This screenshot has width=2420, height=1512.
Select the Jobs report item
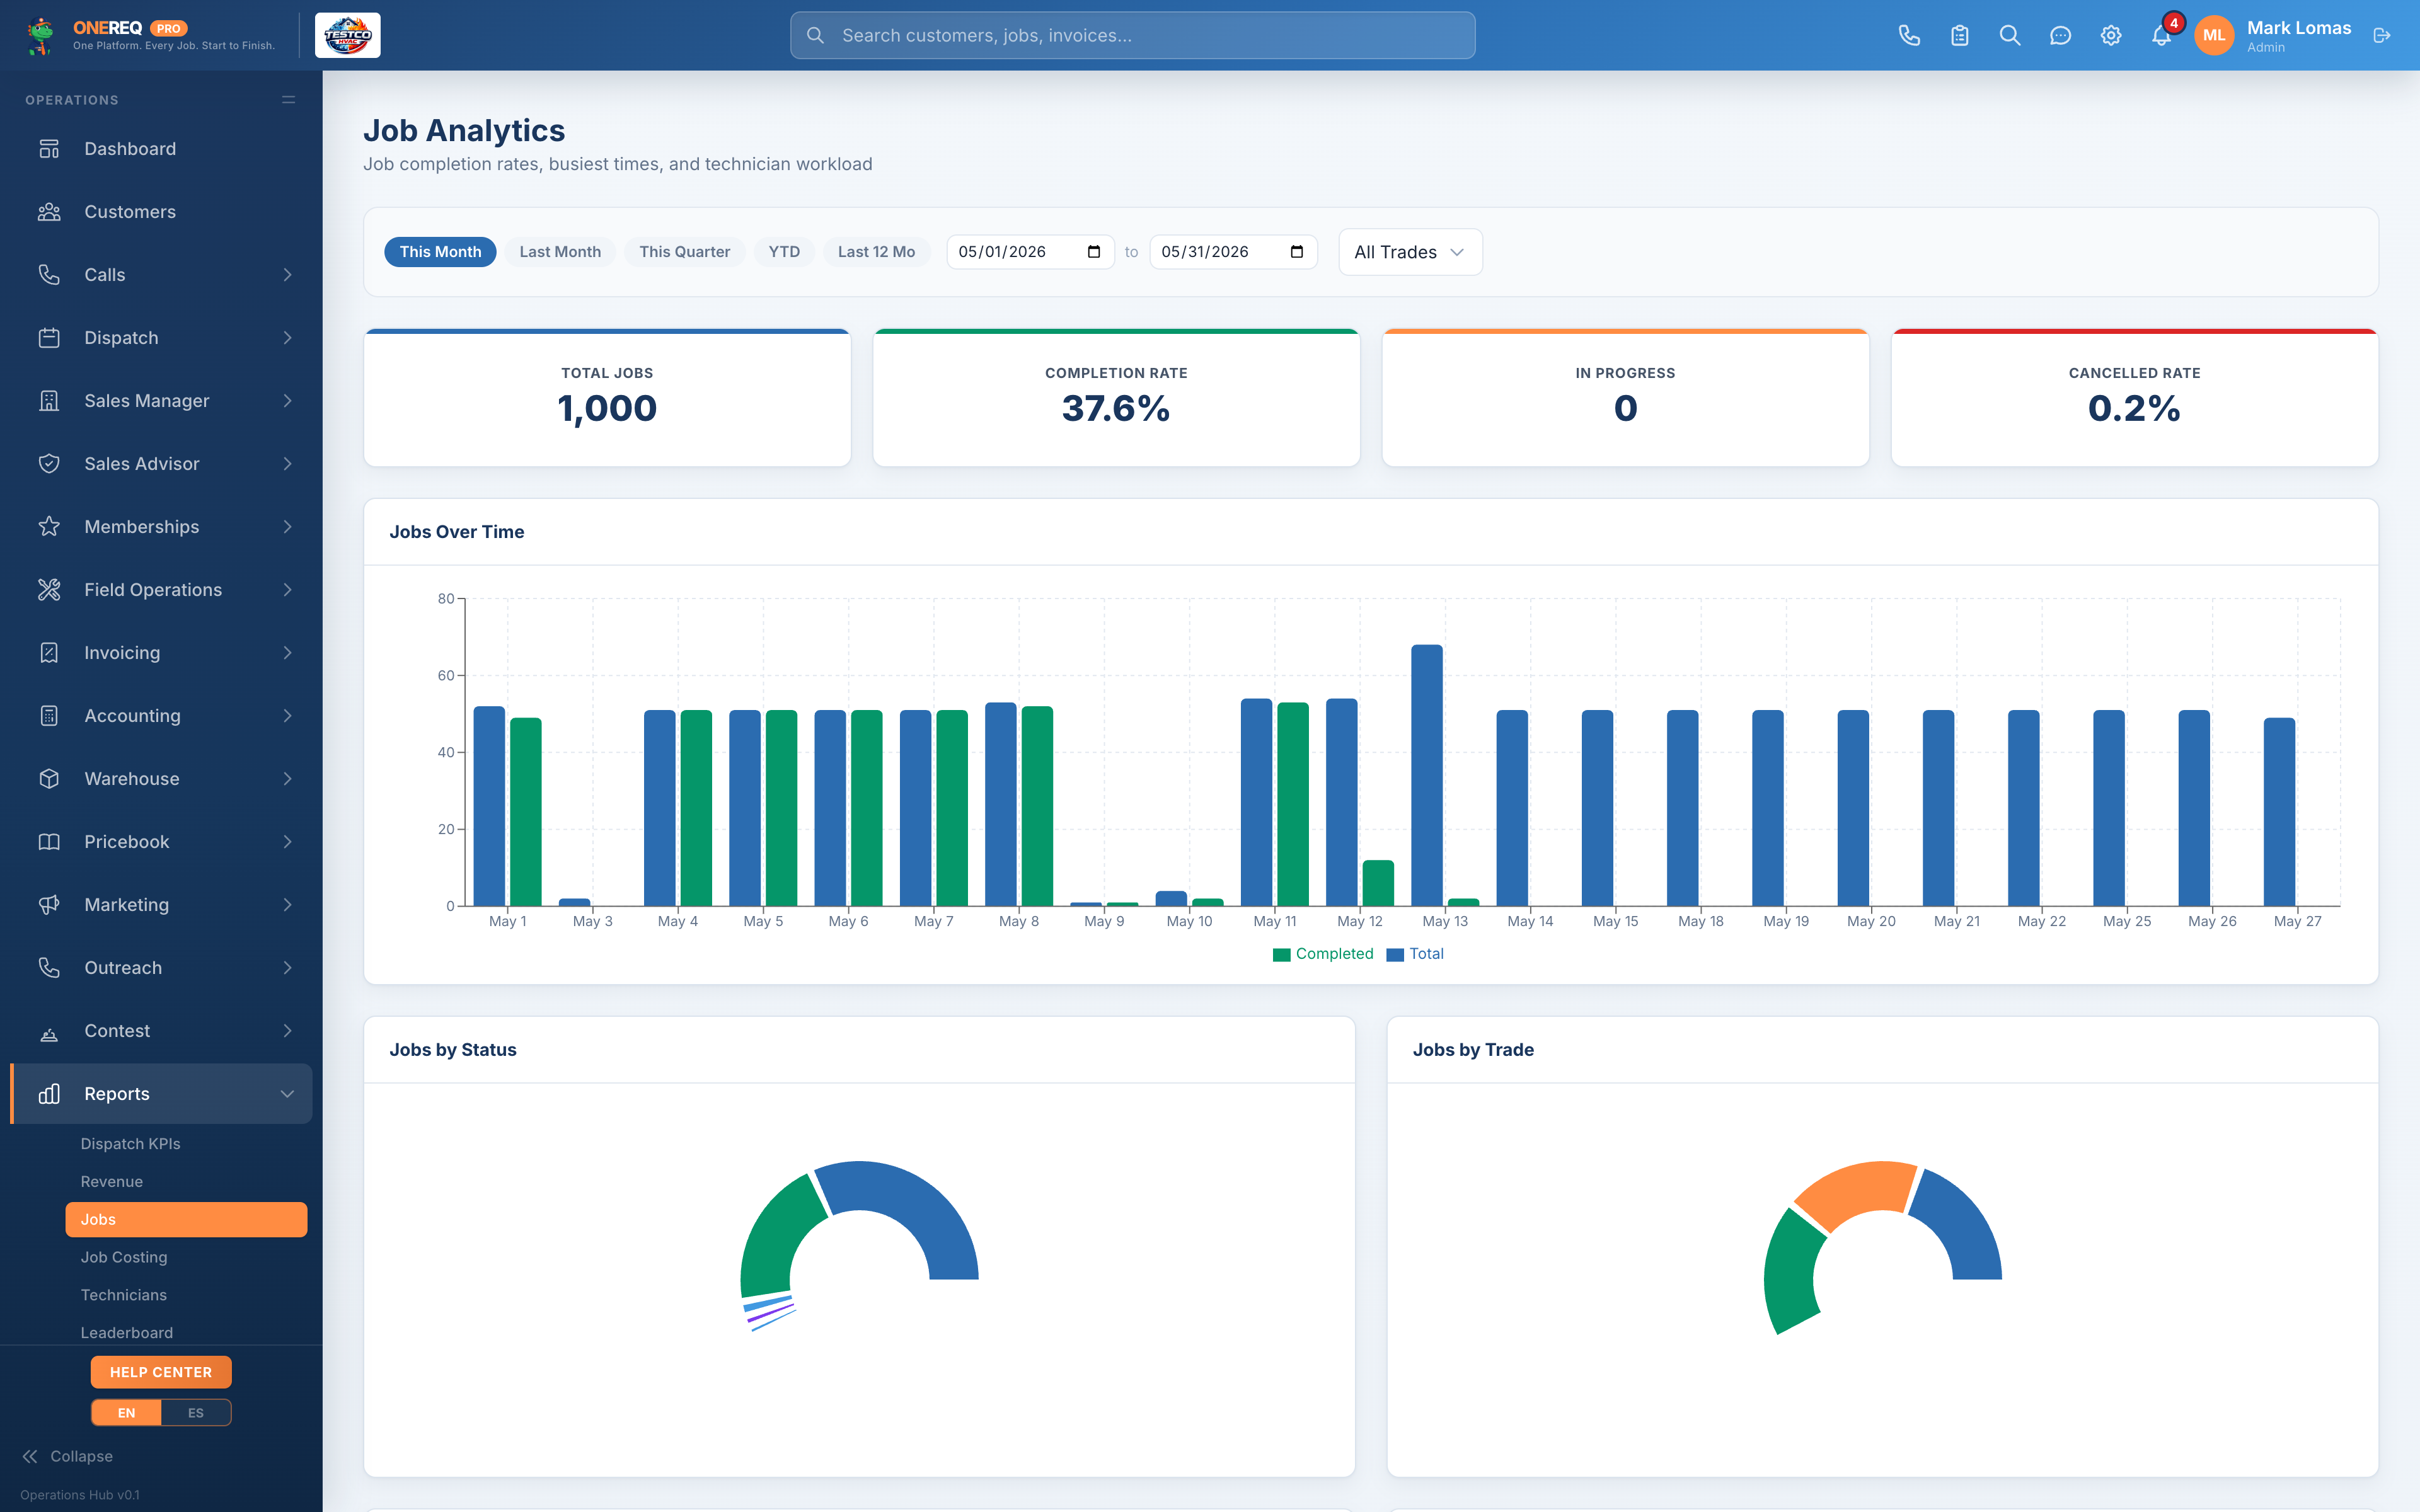tap(186, 1220)
